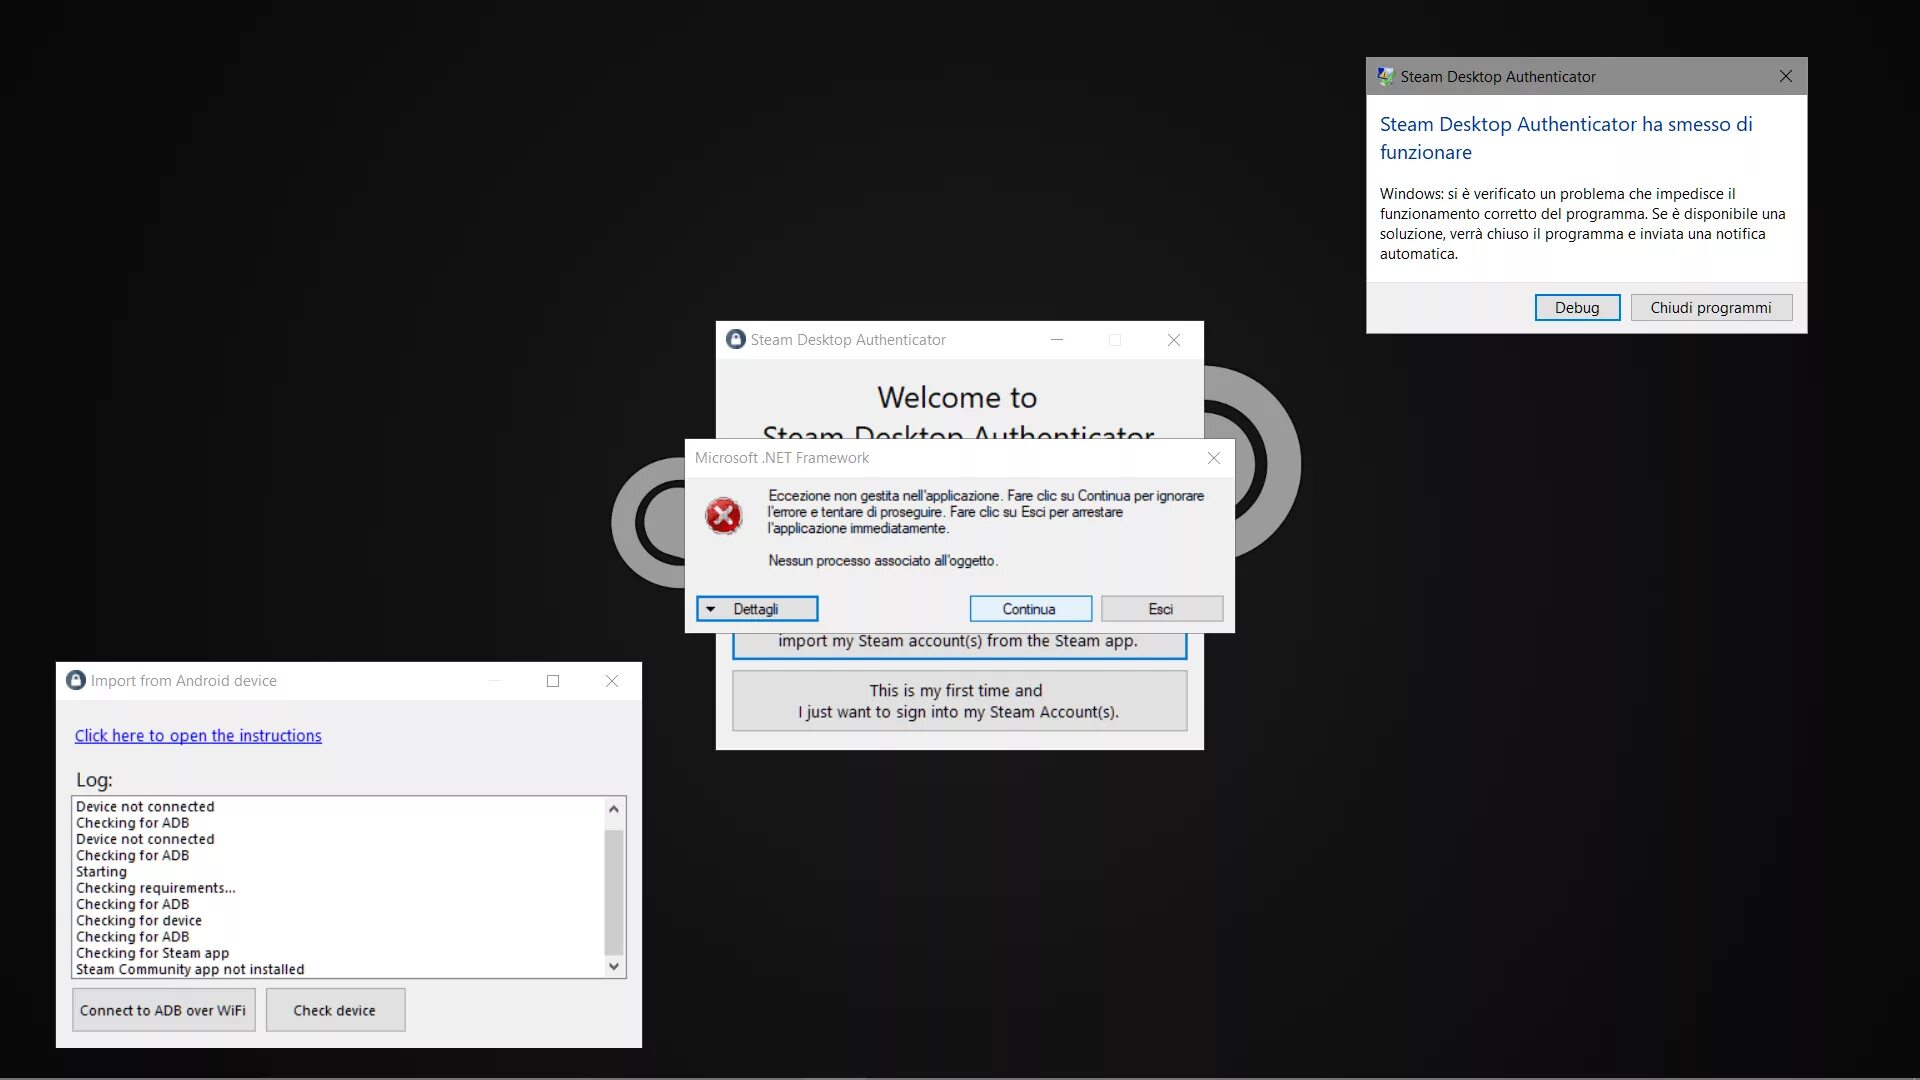Click lock icon in Welcome window title bar
Screen dimensions: 1920x1080
click(x=736, y=339)
